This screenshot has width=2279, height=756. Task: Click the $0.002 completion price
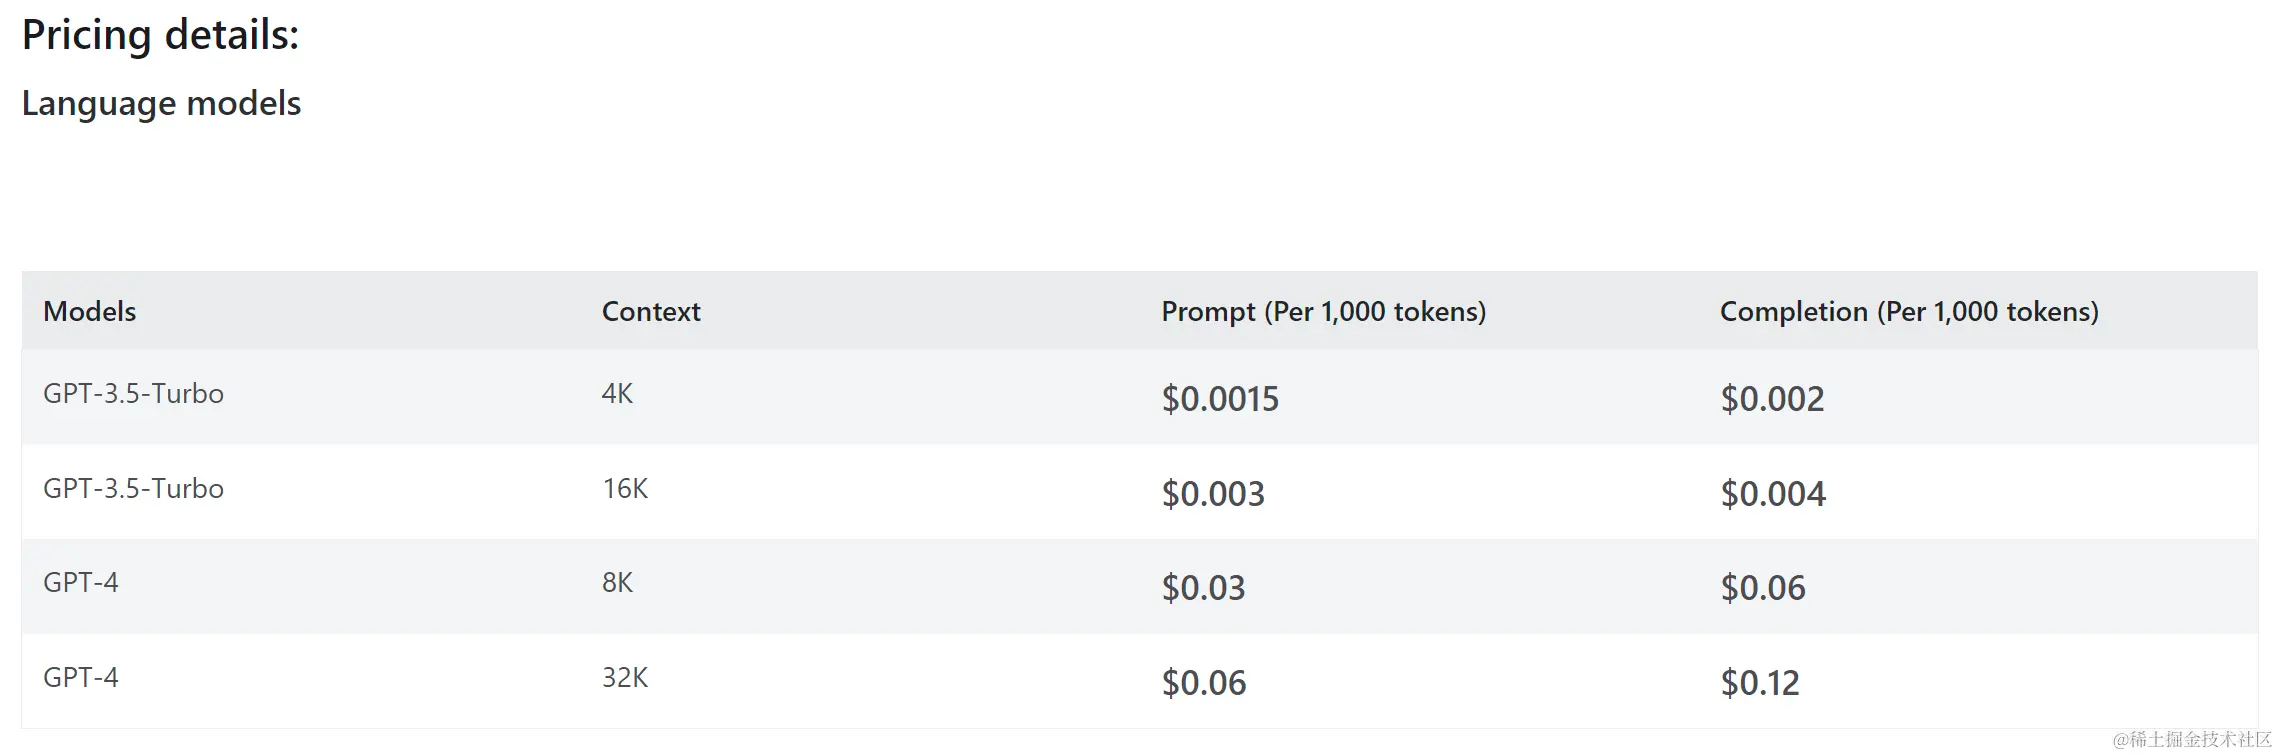click(x=1772, y=399)
